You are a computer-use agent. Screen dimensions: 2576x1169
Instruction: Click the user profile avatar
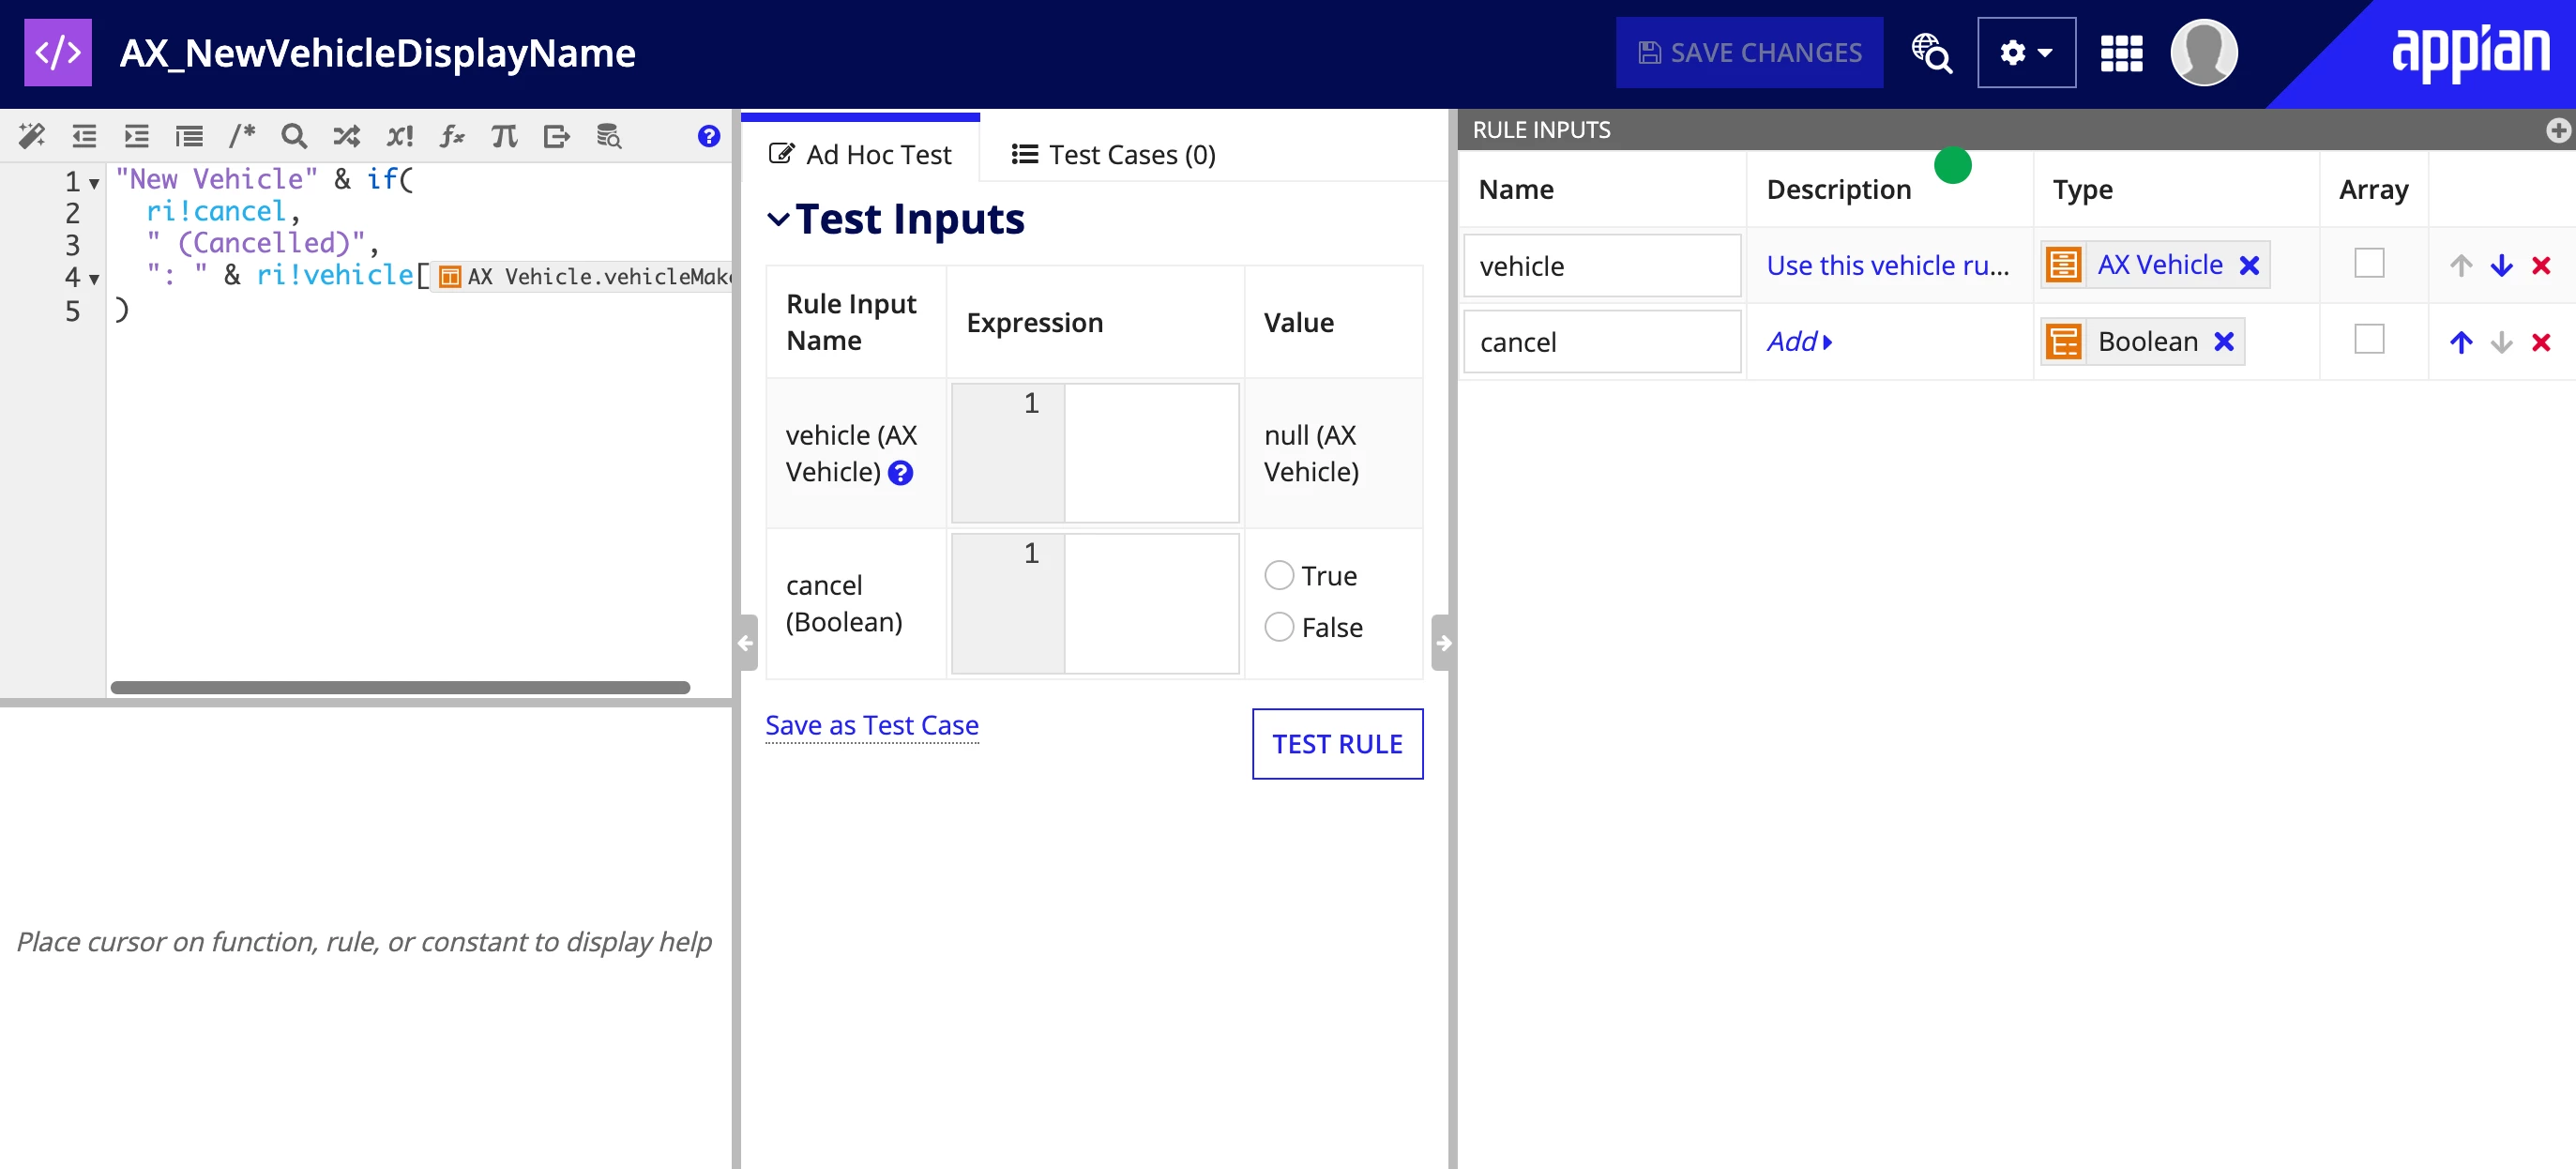pyautogui.click(x=2204, y=52)
